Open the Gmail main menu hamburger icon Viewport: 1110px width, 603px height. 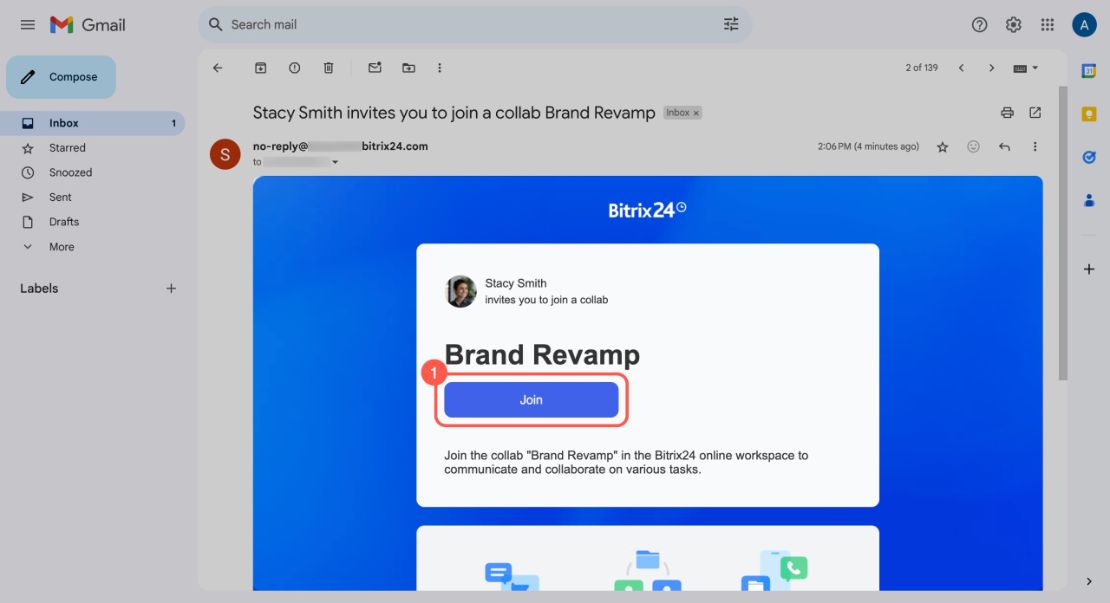[28, 25]
